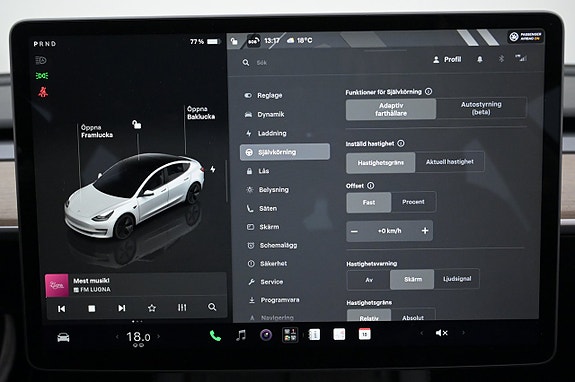
Task: Open the phone app in bottom bar
Action: pos(215,335)
